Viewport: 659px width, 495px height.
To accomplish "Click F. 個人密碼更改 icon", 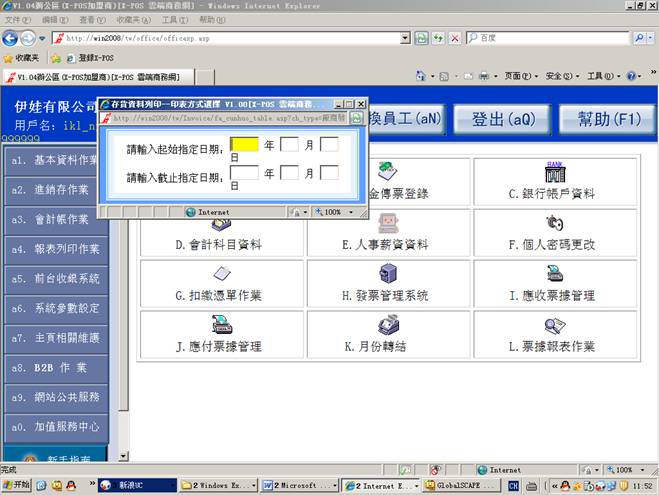I will click(554, 222).
